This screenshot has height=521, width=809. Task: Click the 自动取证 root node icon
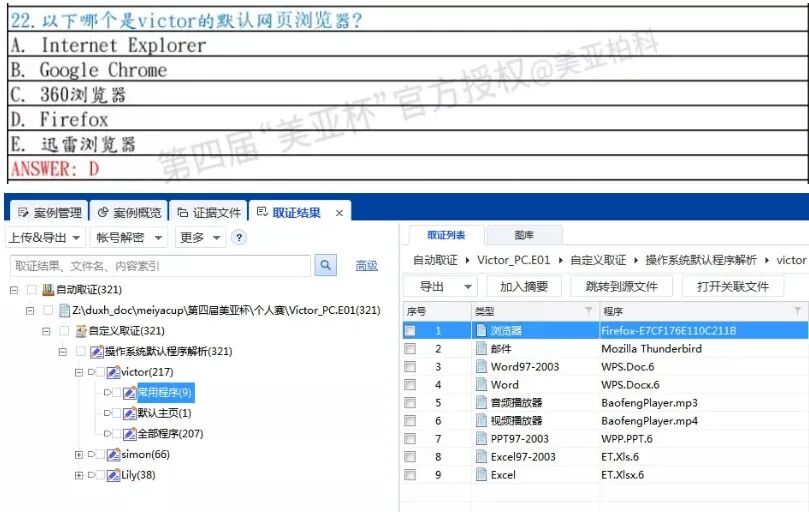pos(48,289)
